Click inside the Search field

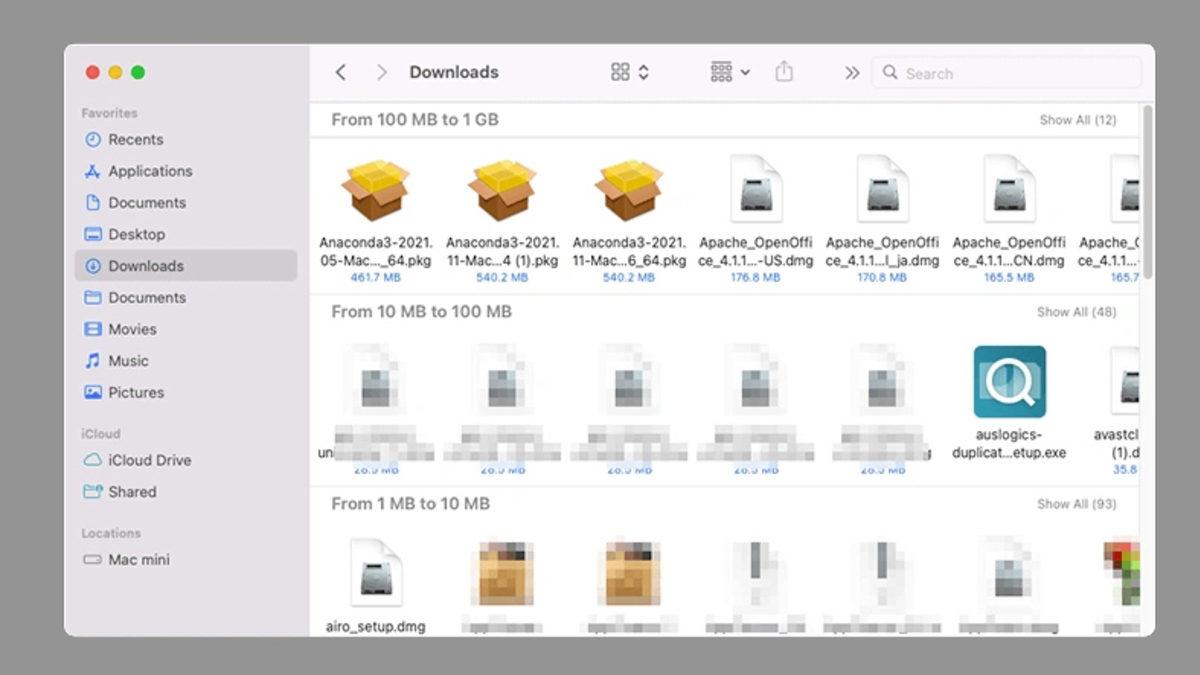[x=1005, y=72]
